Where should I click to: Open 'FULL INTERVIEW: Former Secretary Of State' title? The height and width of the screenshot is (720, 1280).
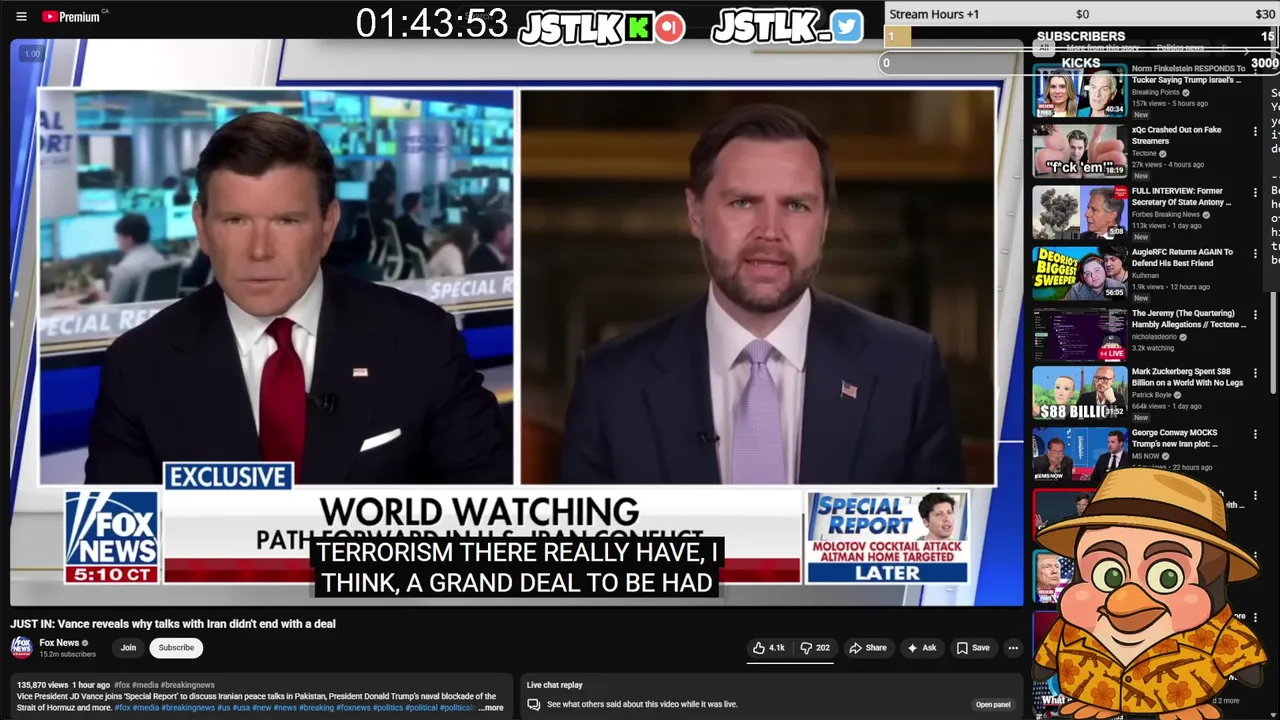1182,196
